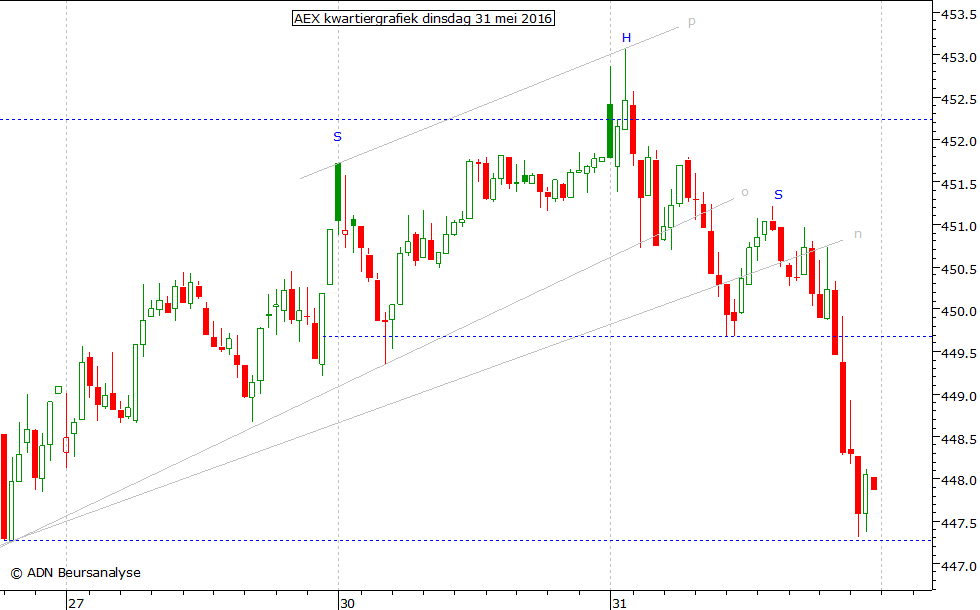The height and width of the screenshot is (610, 980).
Task: Click the price axis label '452.5'
Action: click(959, 100)
